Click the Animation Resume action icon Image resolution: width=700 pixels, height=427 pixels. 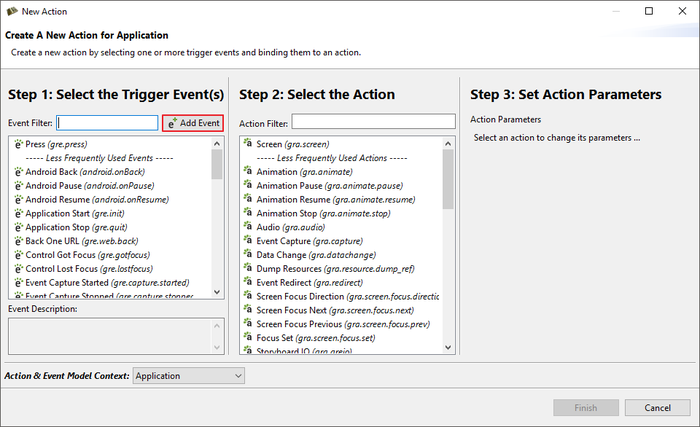(x=248, y=198)
